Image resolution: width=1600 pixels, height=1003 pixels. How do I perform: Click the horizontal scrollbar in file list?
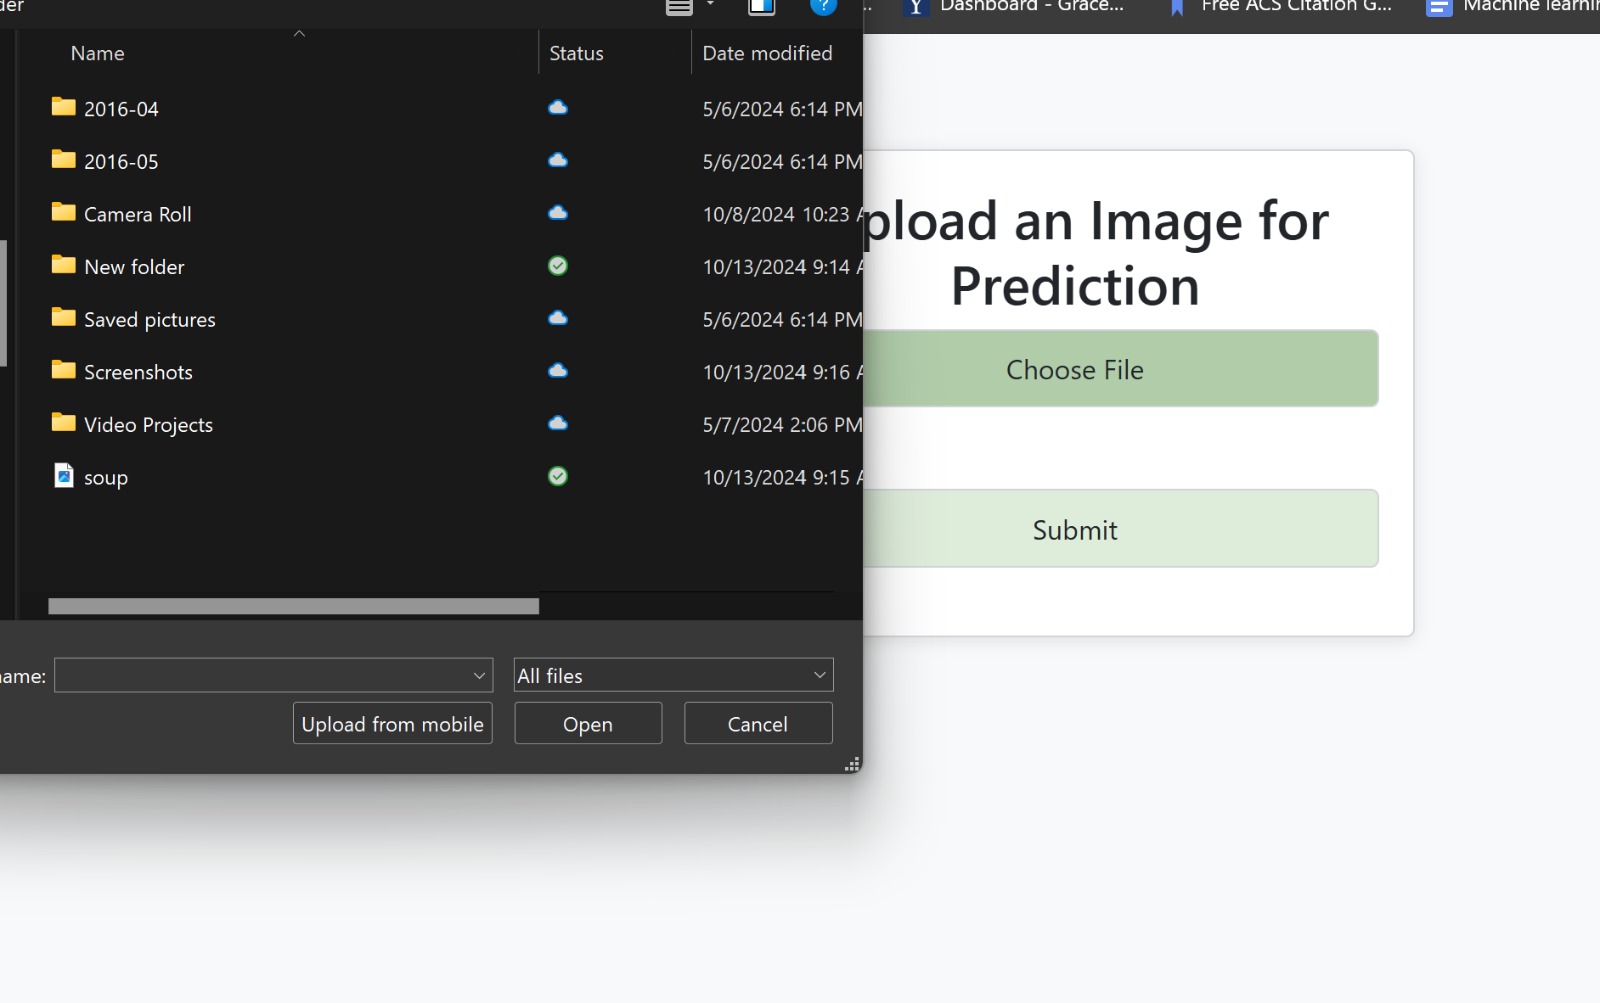point(294,606)
